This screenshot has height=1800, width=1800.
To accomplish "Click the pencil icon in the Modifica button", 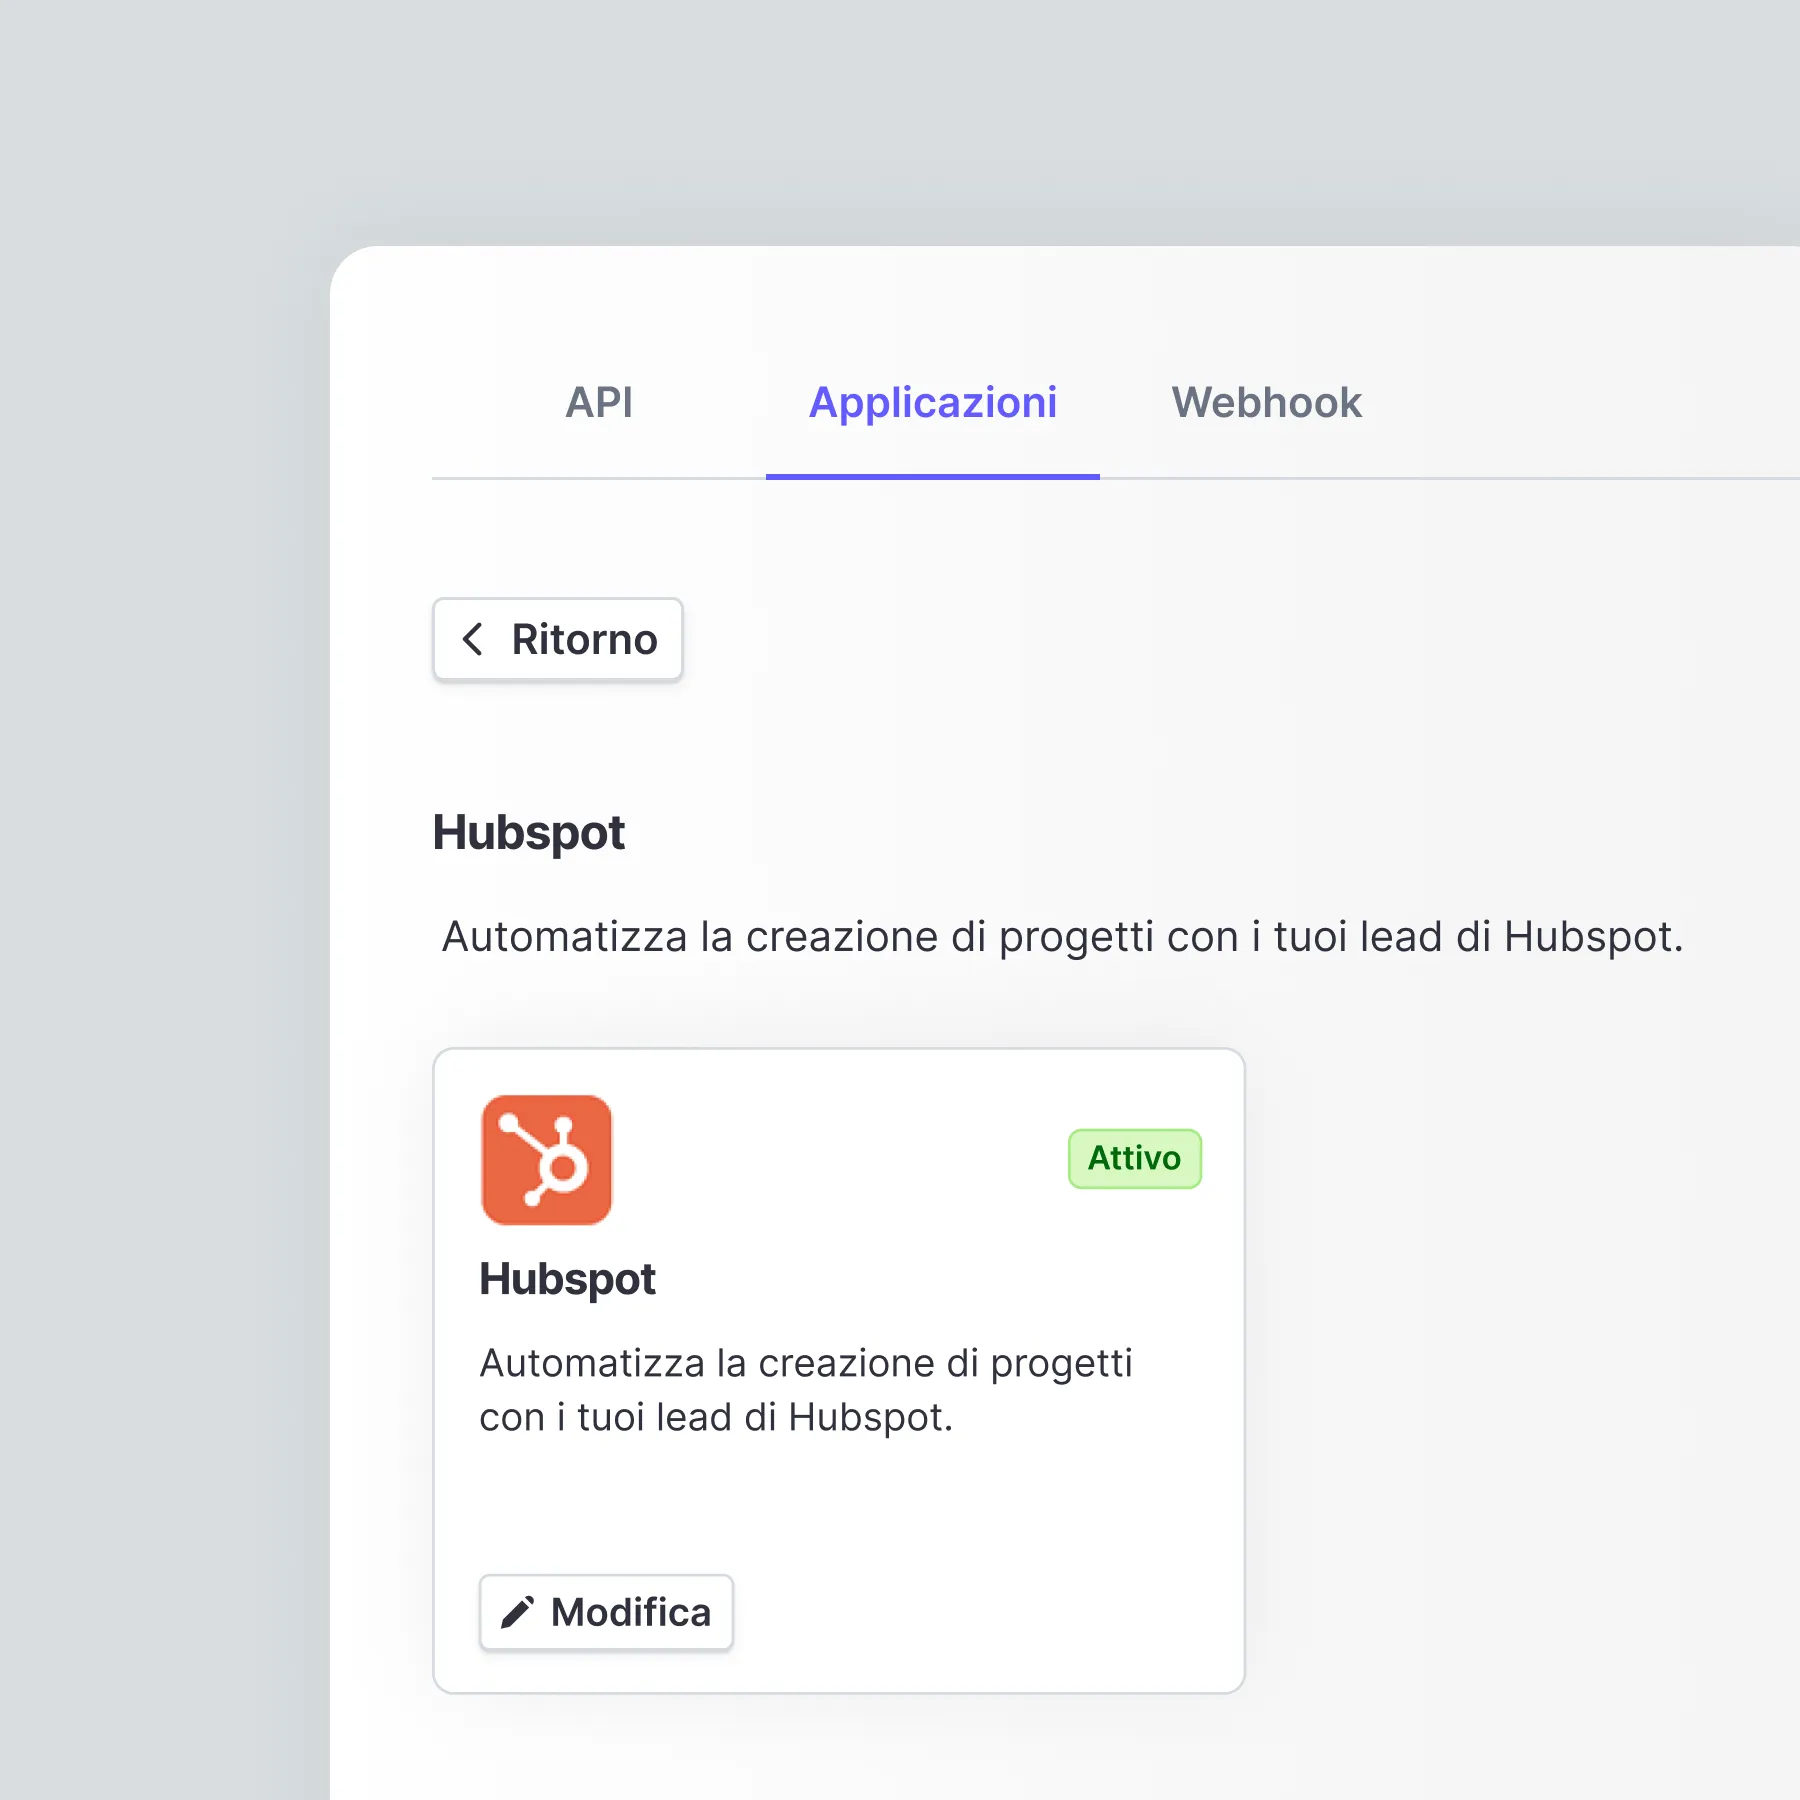I will [x=518, y=1612].
